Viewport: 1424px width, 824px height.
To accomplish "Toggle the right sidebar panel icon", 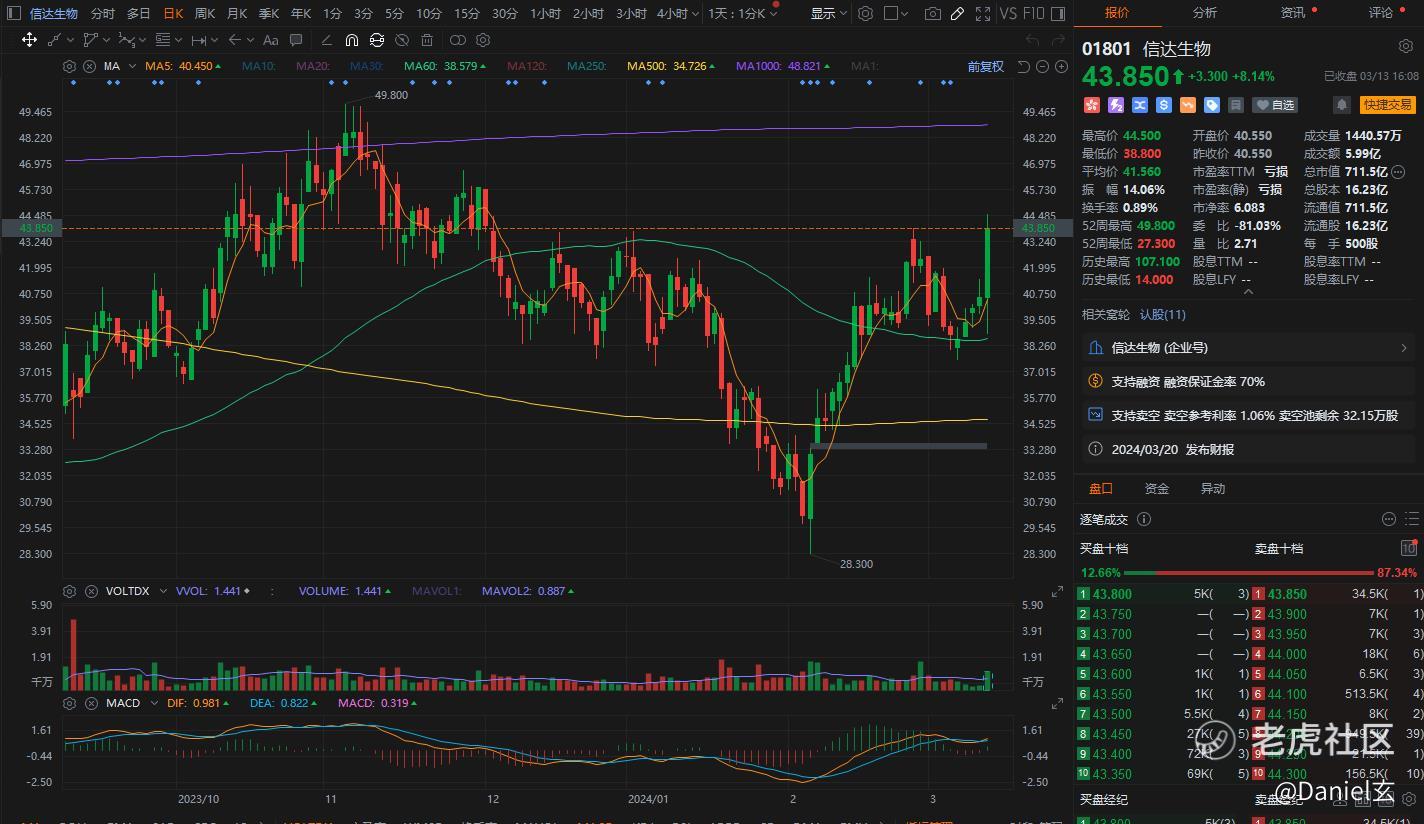I will coord(1060,14).
